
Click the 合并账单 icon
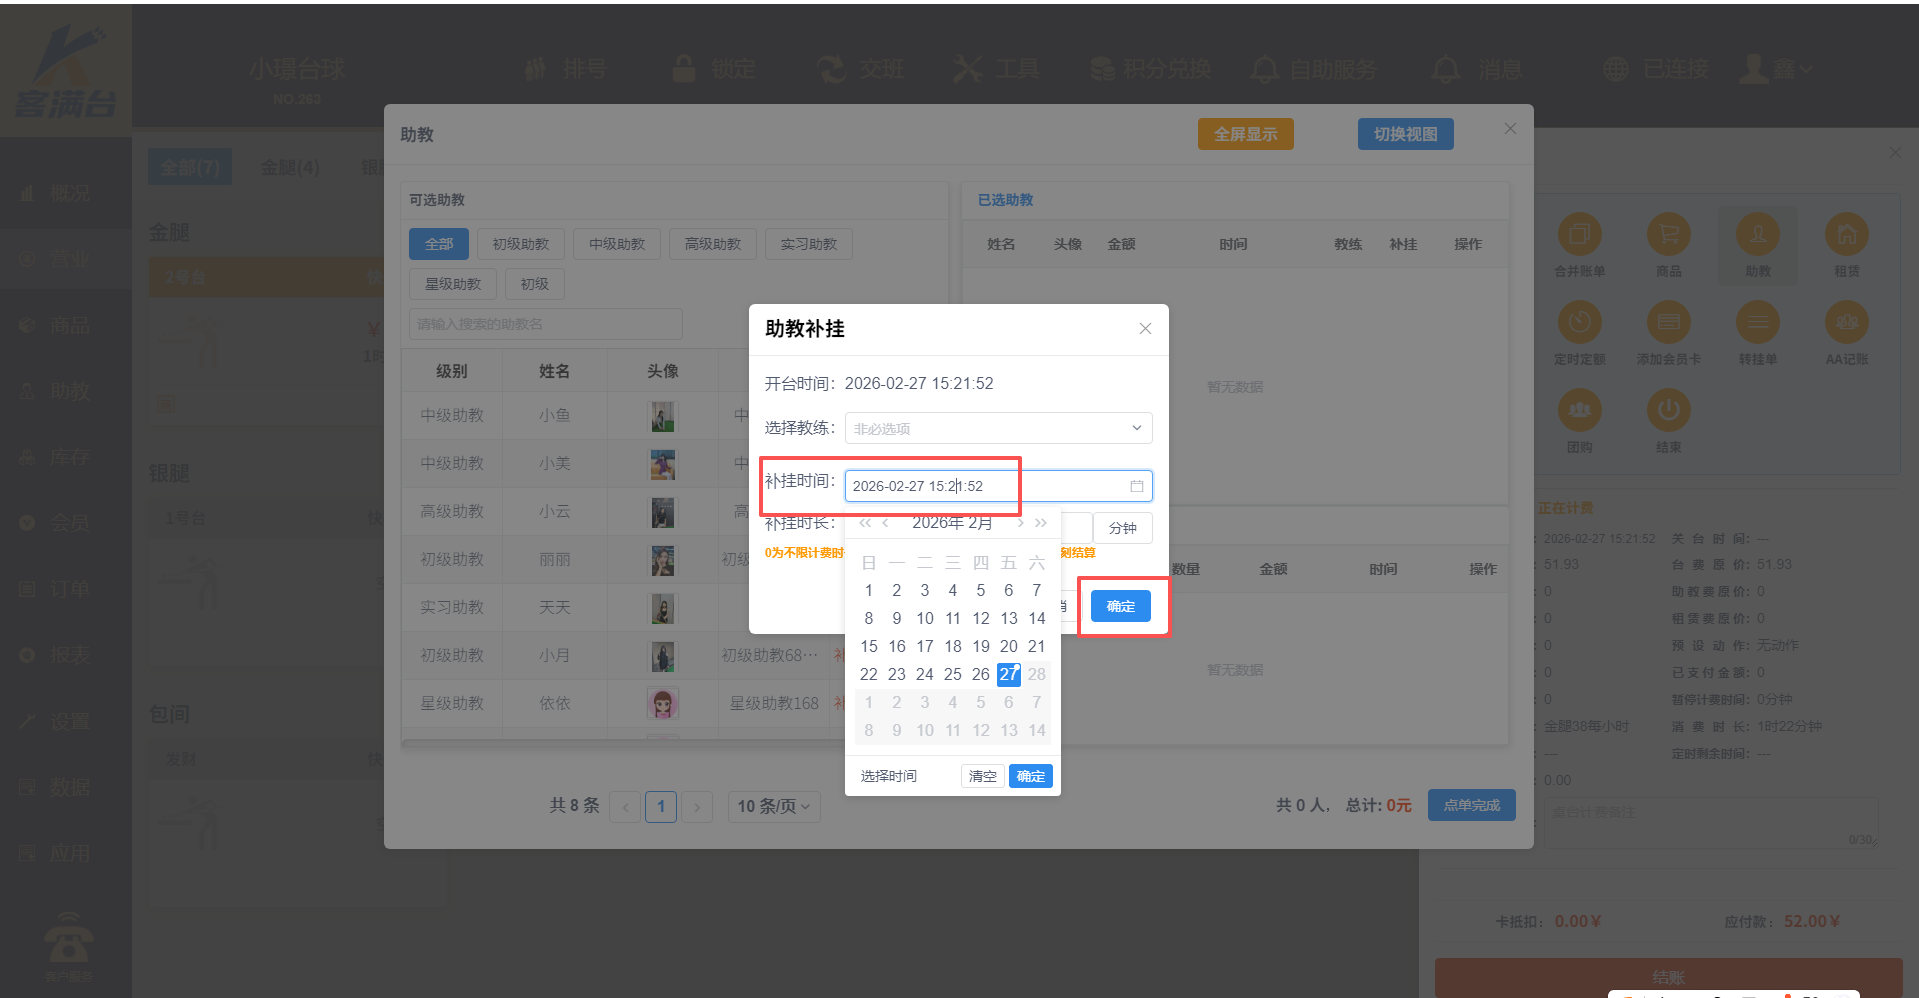tap(1579, 235)
